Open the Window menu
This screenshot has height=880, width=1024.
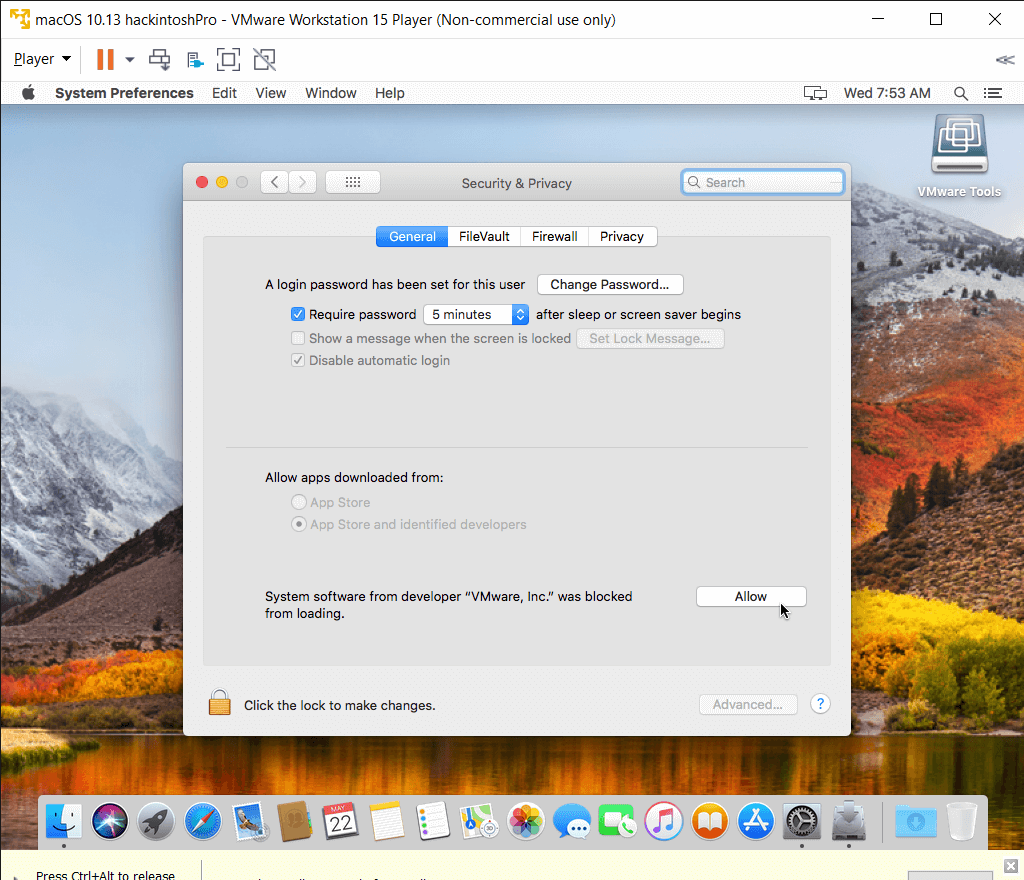pos(330,93)
